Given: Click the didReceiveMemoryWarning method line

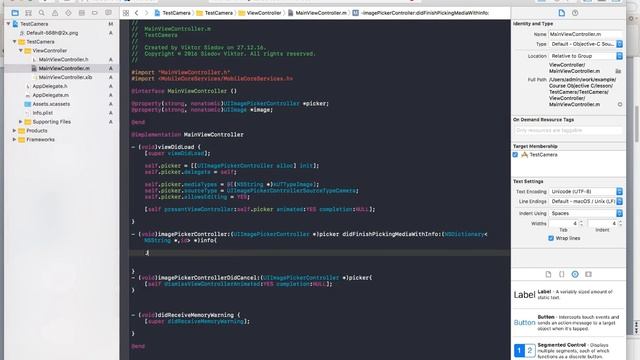Looking at the screenshot, I should coord(186,315).
